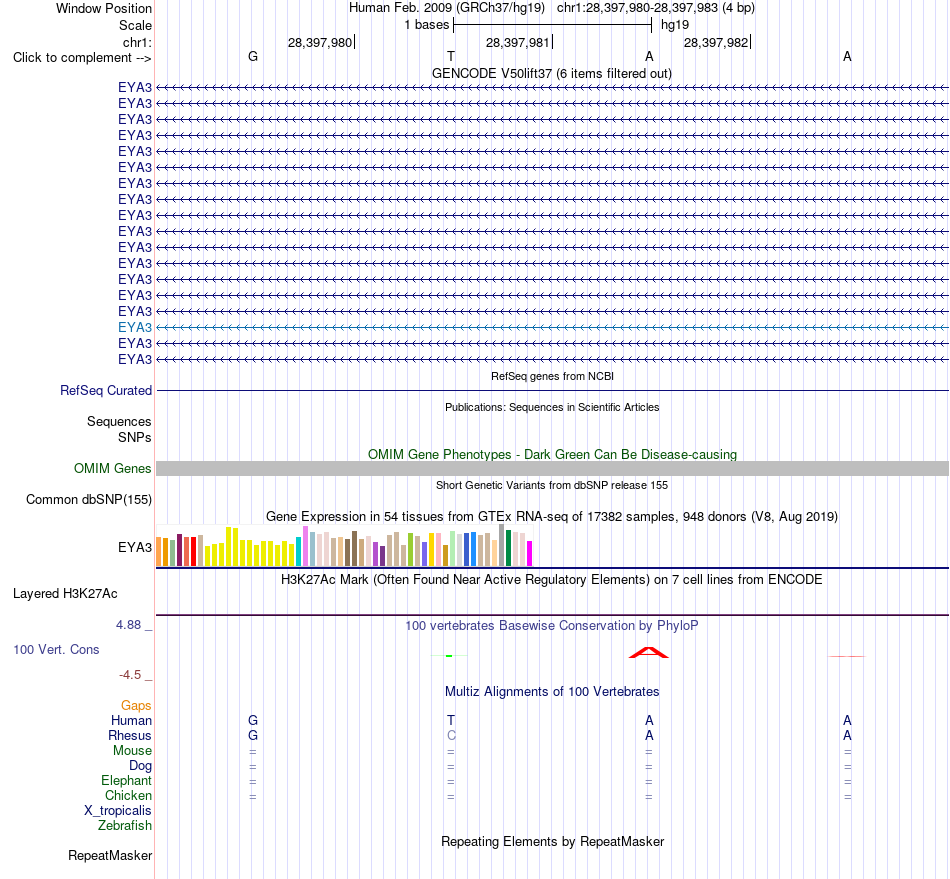Click the Human G base in Multiz
This screenshot has width=950, height=879.
point(253,720)
